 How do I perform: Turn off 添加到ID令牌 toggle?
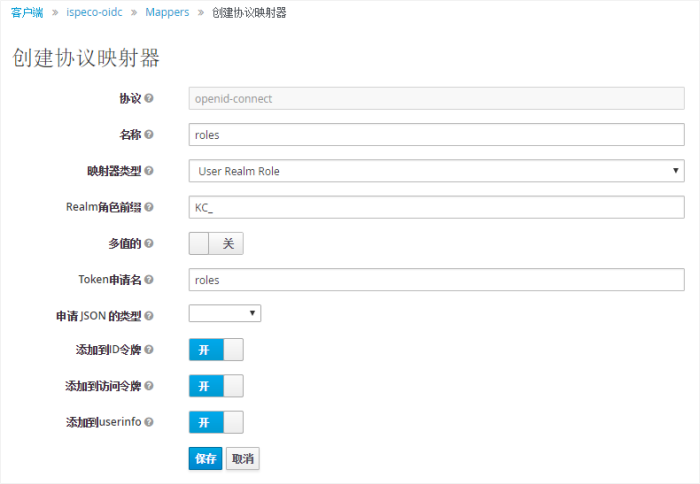click(216, 350)
